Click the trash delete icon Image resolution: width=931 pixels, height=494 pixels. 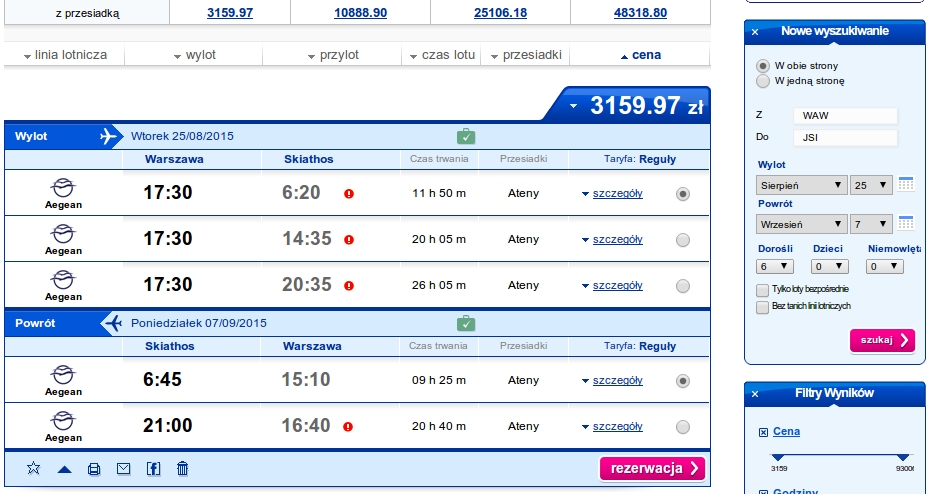click(x=182, y=468)
